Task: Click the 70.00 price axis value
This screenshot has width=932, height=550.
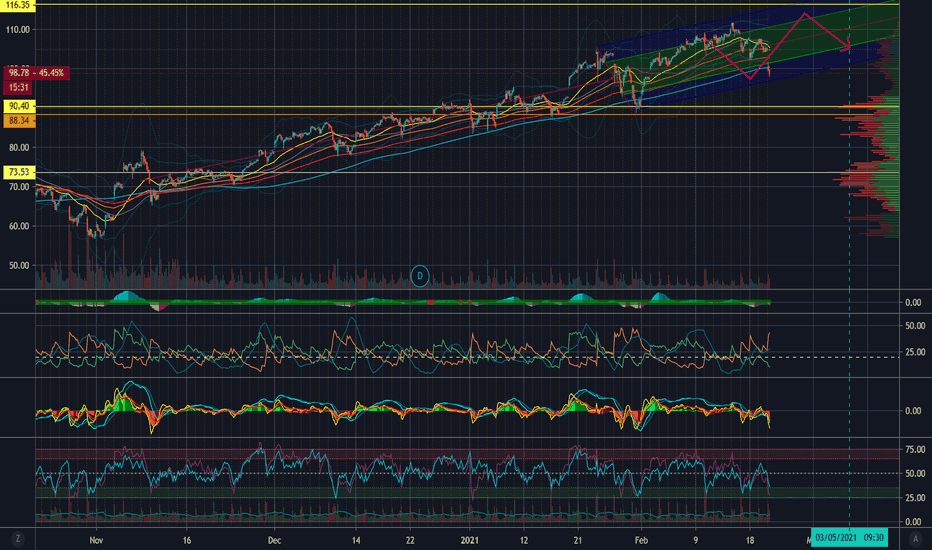Action: click(20, 187)
